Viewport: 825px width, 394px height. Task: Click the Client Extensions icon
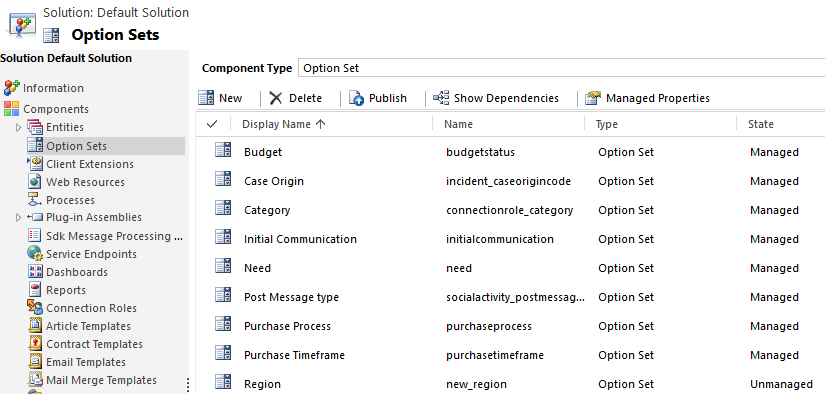coord(34,164)
